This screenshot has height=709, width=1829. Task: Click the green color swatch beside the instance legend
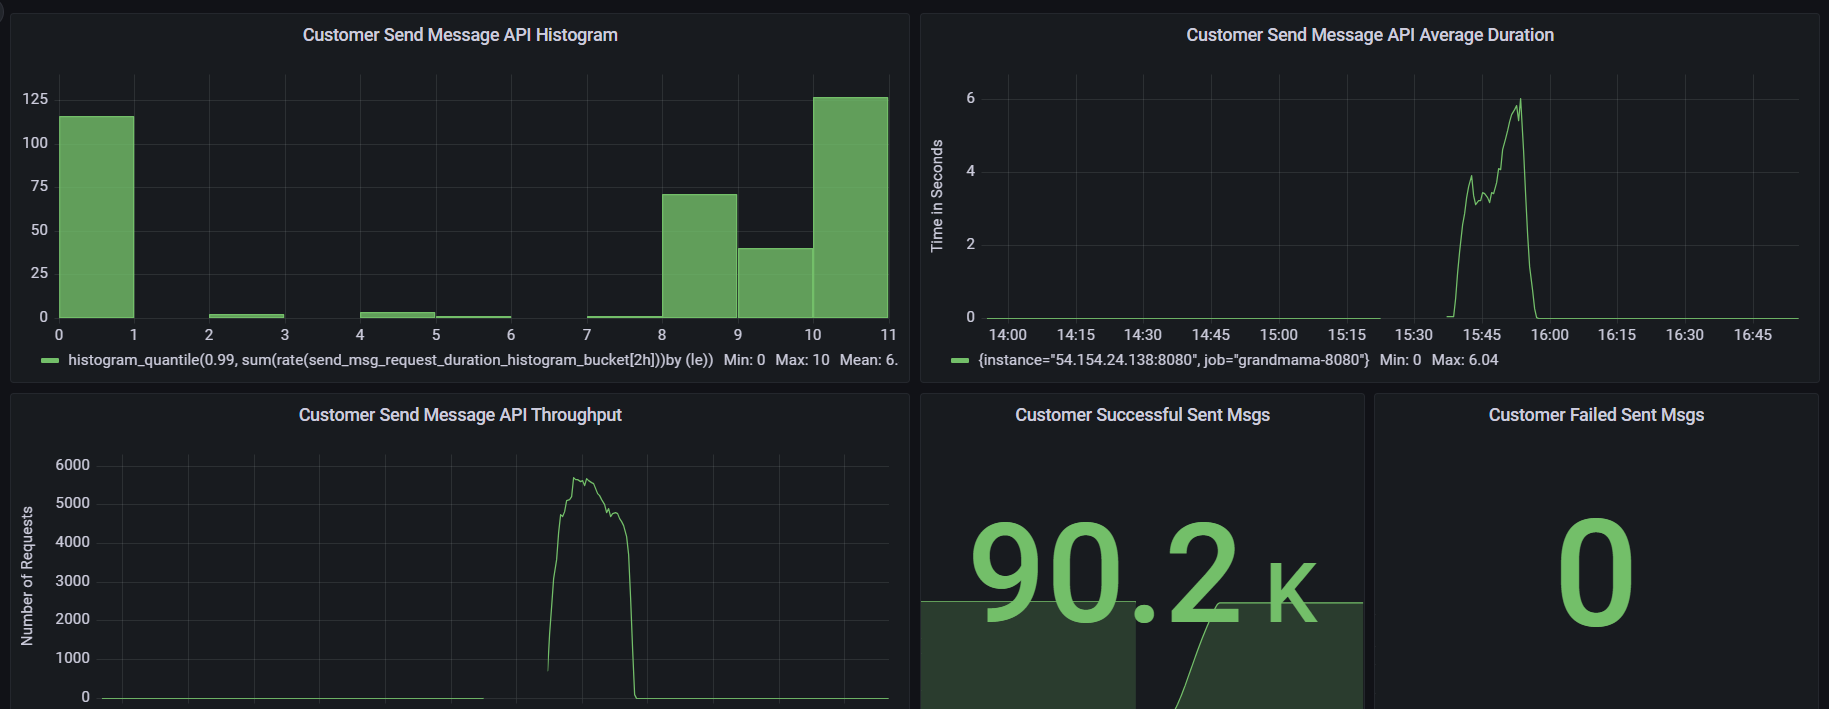(960, 360)
